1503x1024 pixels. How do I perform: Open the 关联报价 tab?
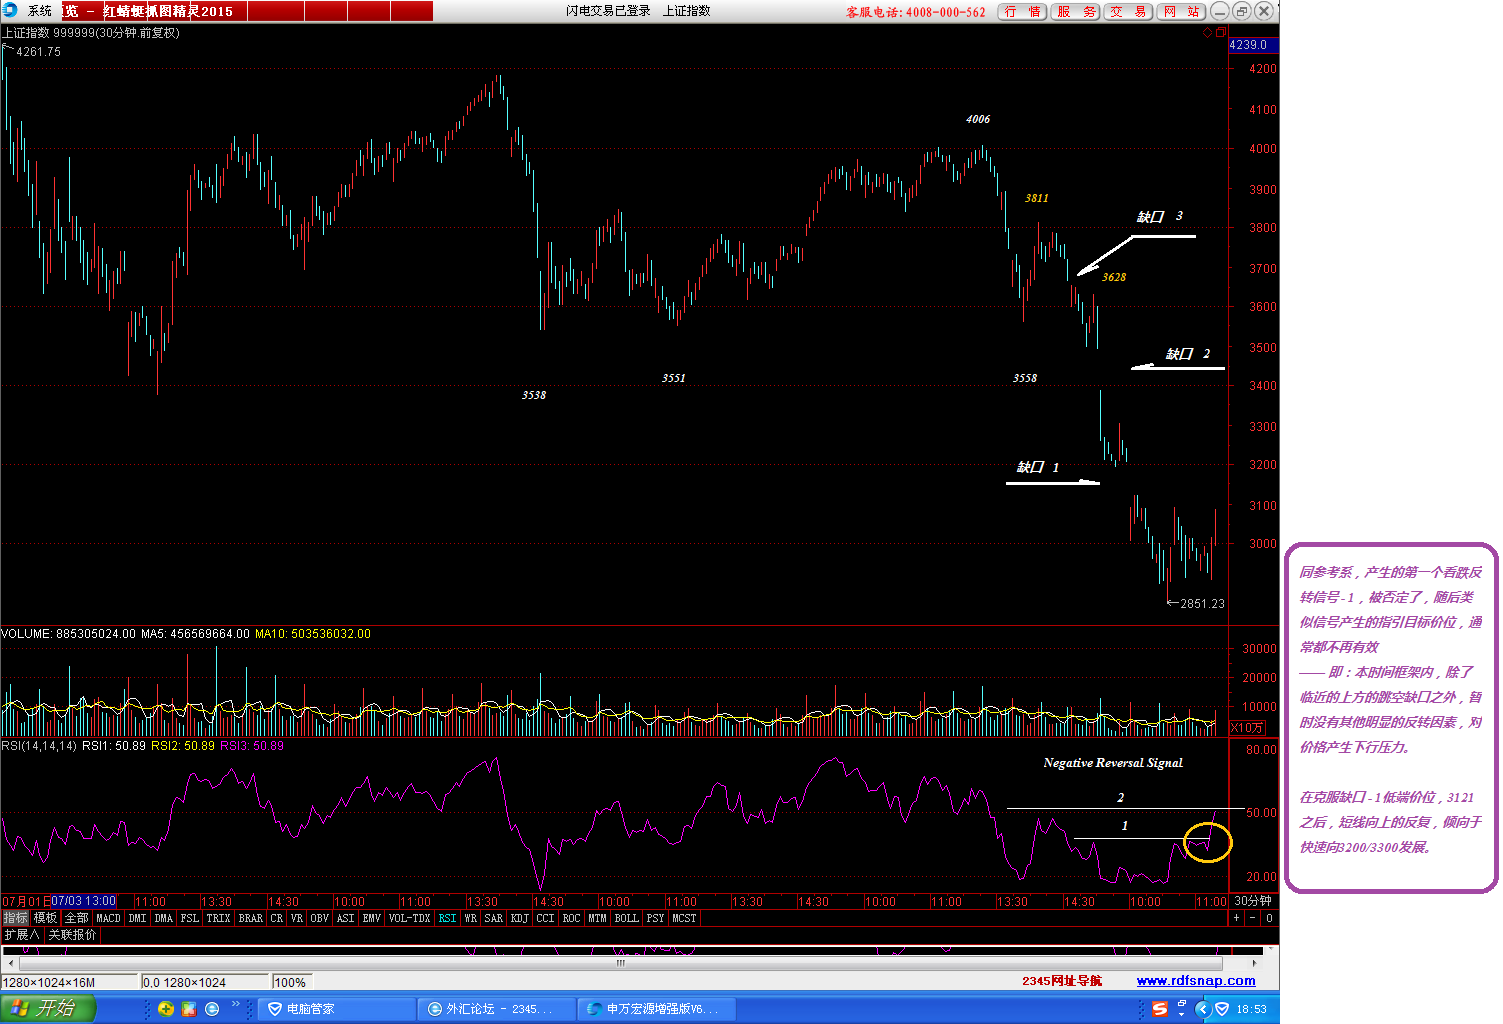pyautogui.click(x=72, y=935)
